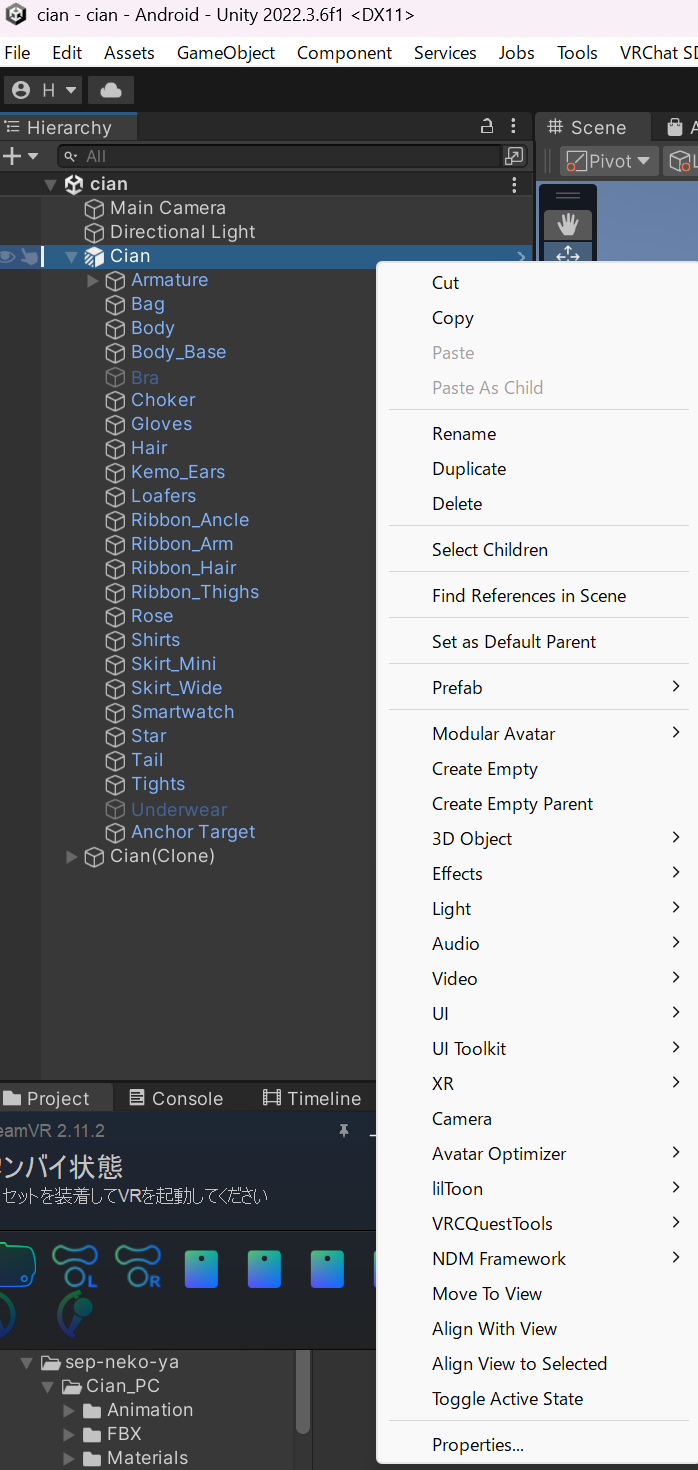Image resolution: width=698 pixels, height=1470 pixels.
Task: Expand the Armature object in Hierarchy
Action: 93,281
